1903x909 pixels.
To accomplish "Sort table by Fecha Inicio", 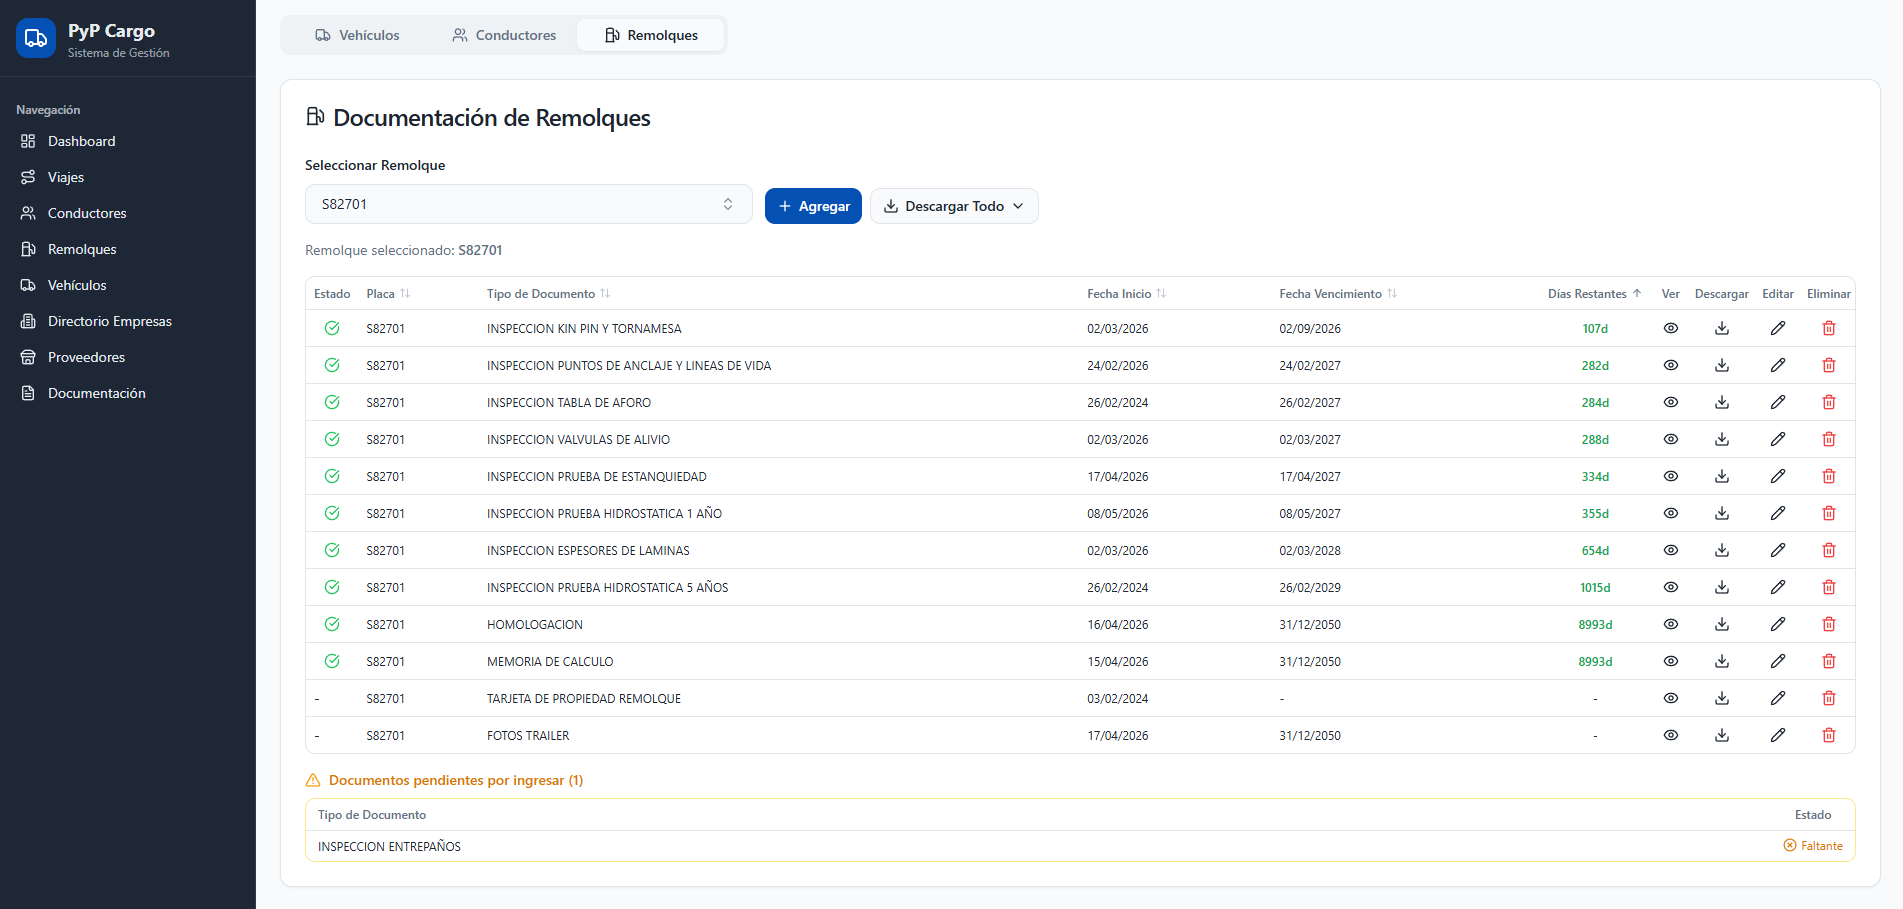I will point(1127,294).
